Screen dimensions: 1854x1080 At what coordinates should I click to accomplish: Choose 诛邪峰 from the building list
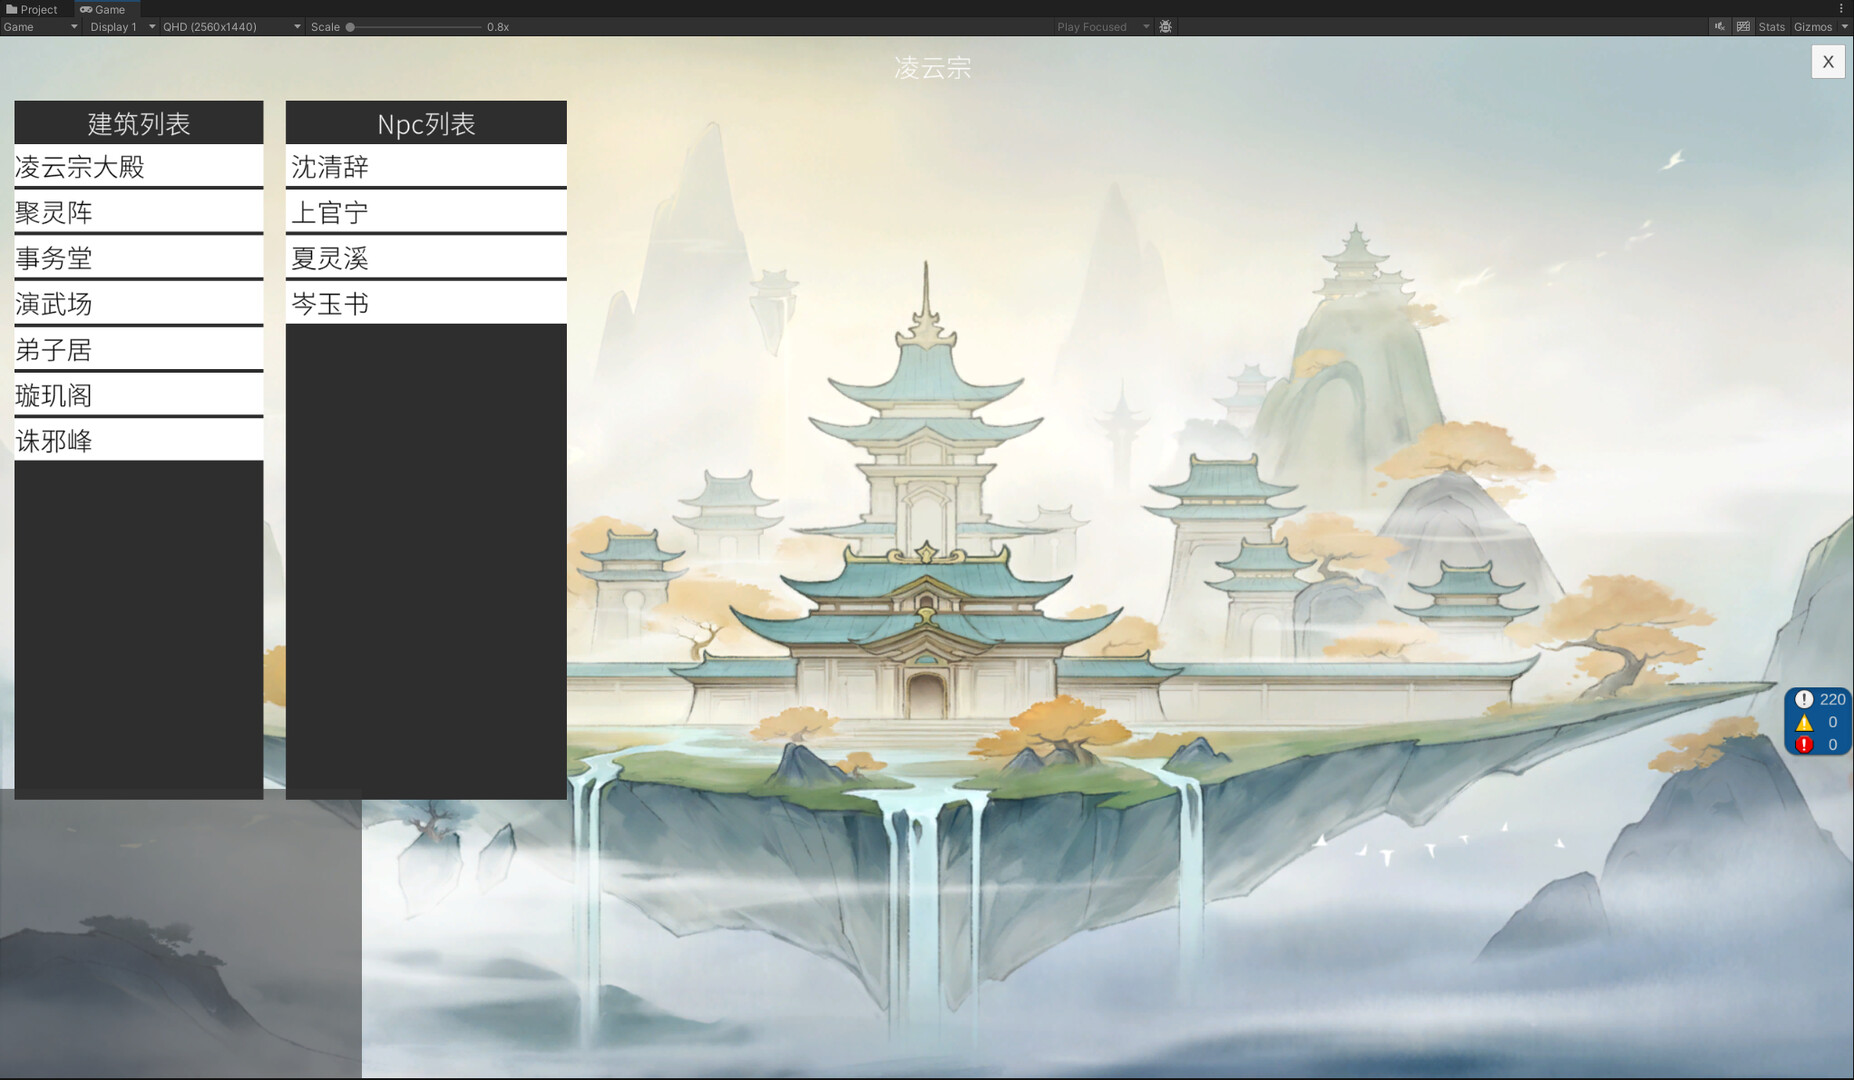139,441
